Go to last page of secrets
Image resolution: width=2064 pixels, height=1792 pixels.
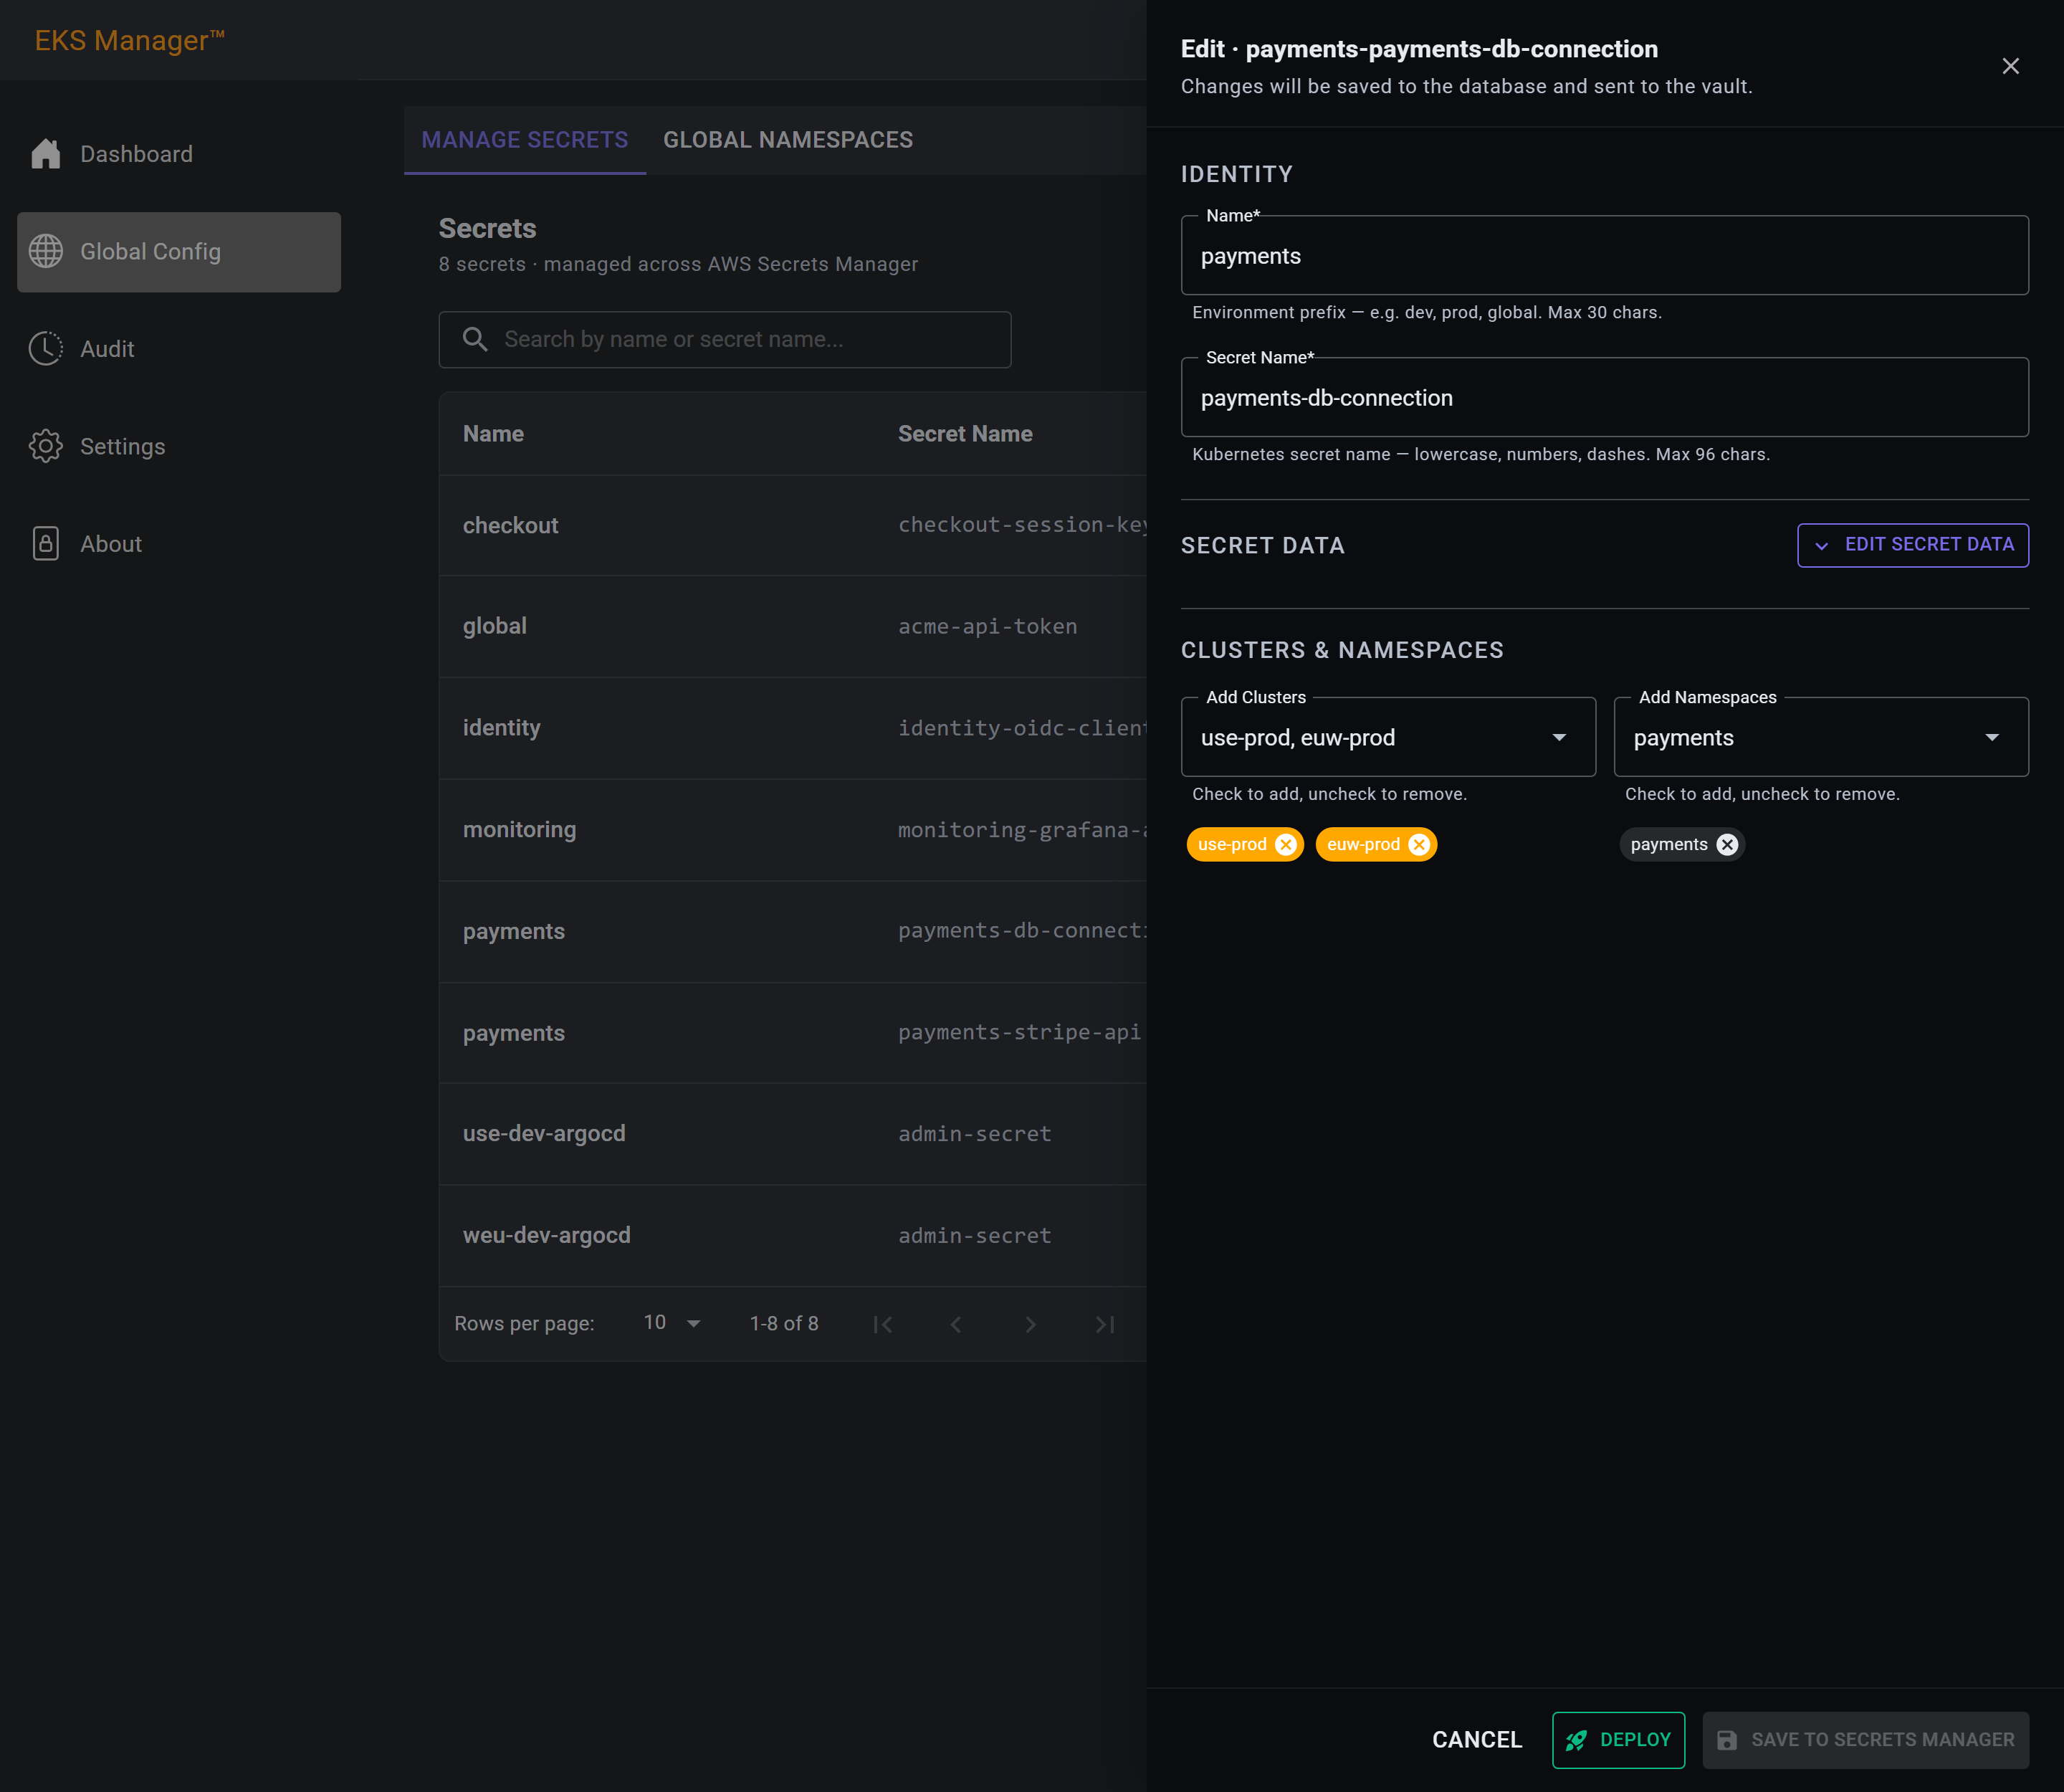(x=1104, y=1324)
